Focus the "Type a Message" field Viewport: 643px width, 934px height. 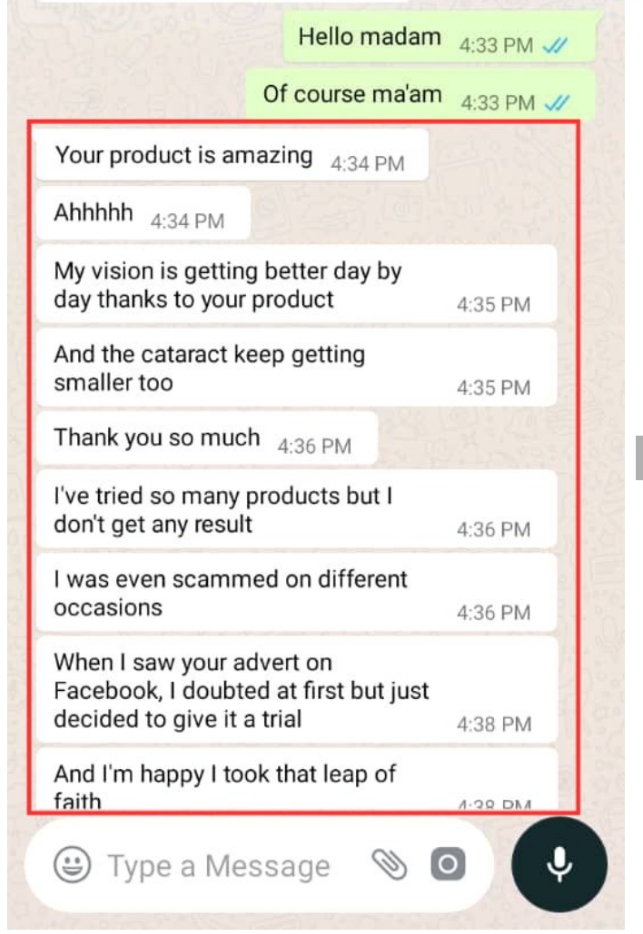[x=220, y=866]
